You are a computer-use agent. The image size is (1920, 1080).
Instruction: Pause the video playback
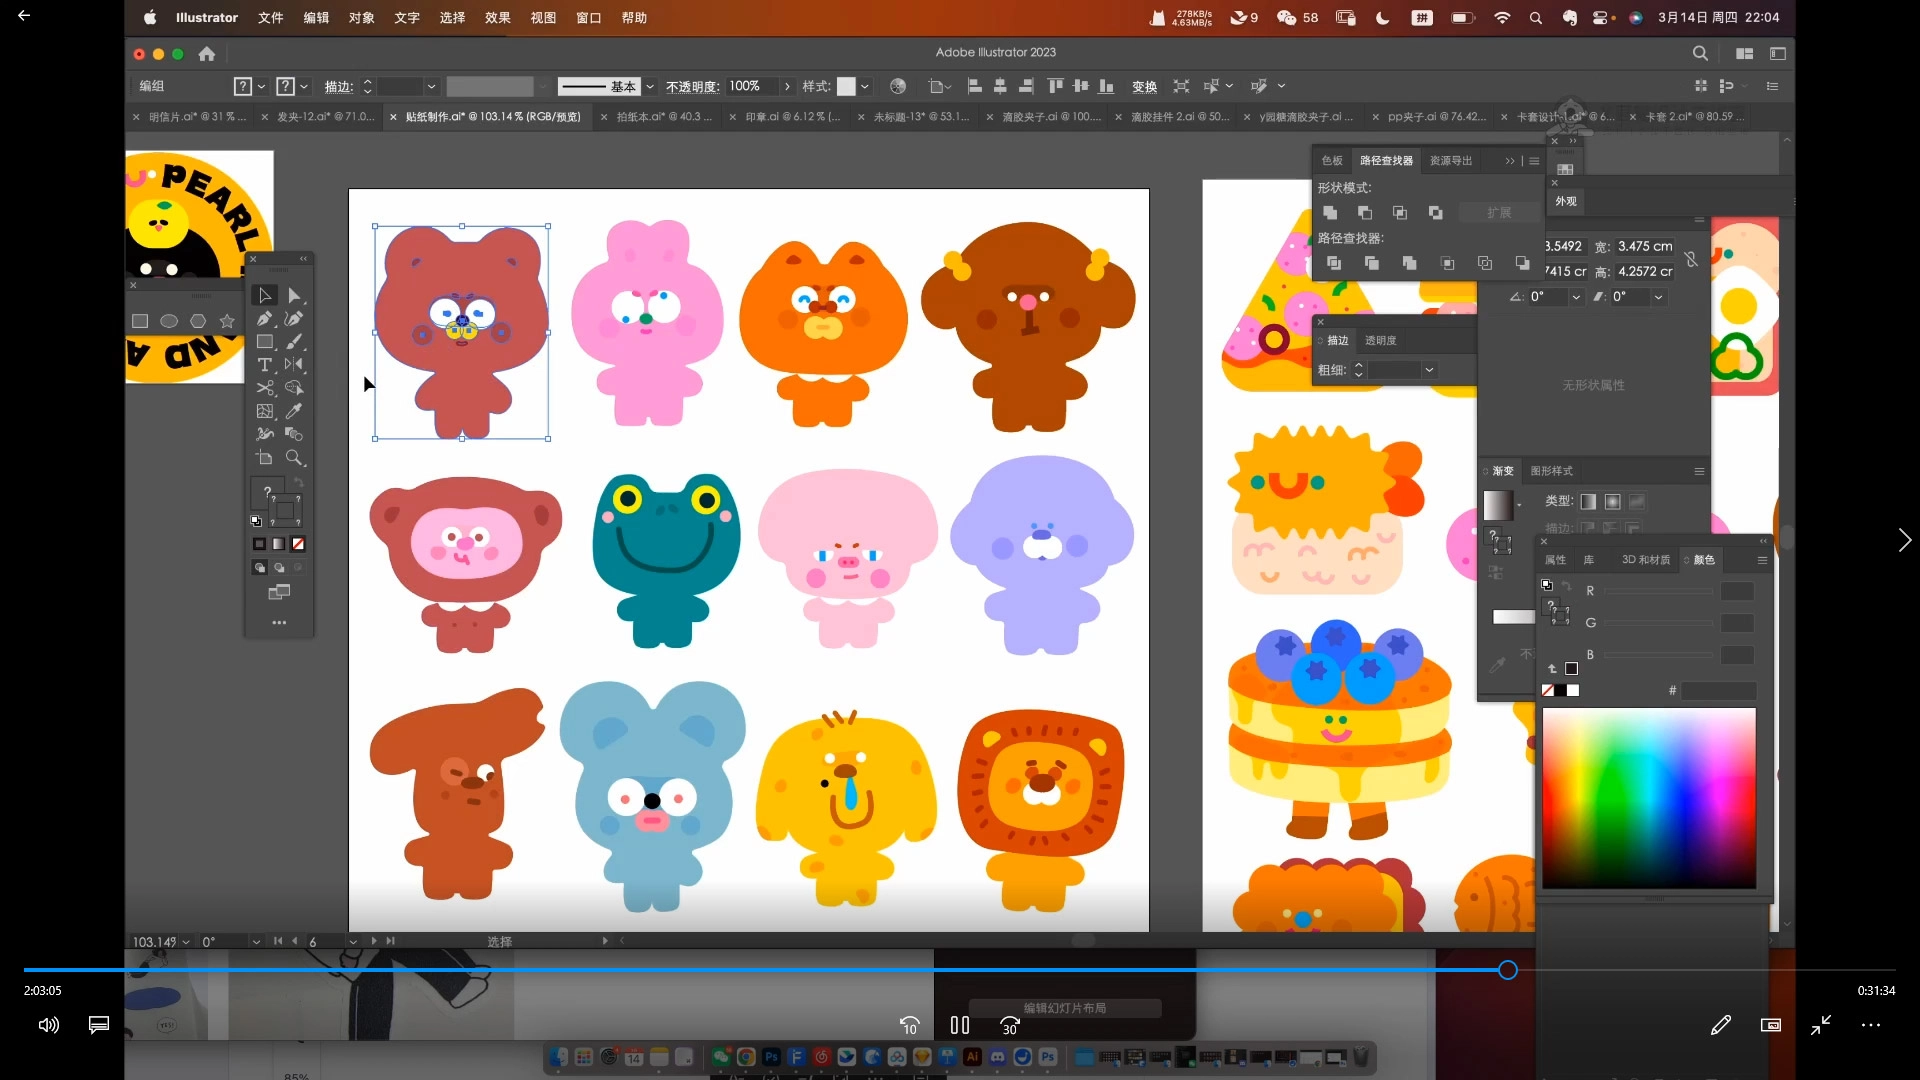(959, 1025)
